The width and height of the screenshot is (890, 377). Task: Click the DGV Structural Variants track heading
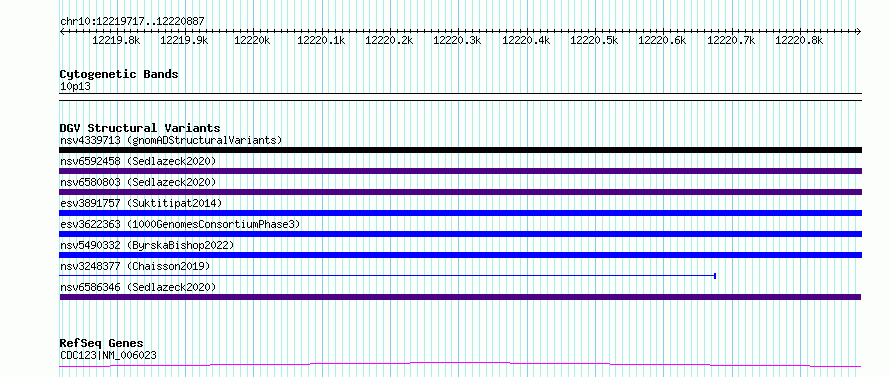[140, 128]
